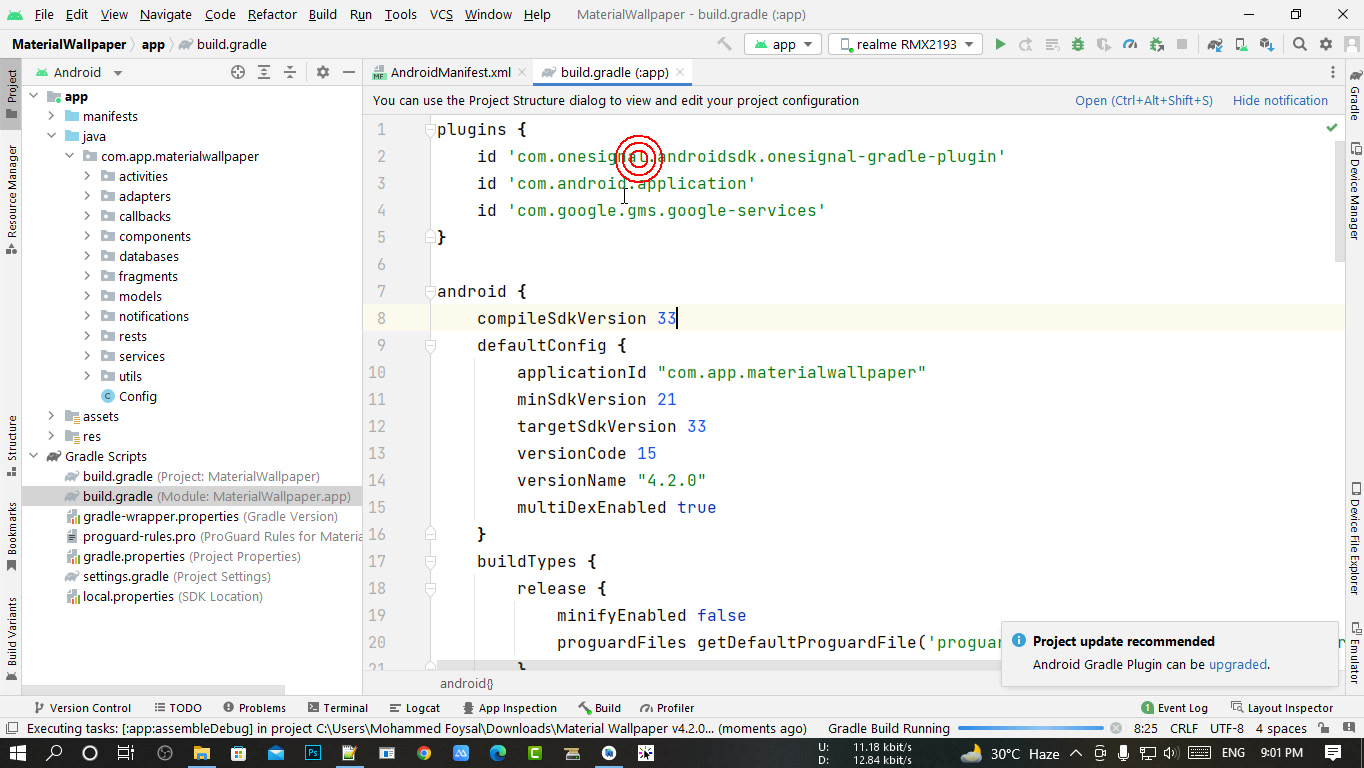Collapse the app module tree node
Image resolution: width=1364 pixels, height=768 pixels.
click(x=33, y=96)
